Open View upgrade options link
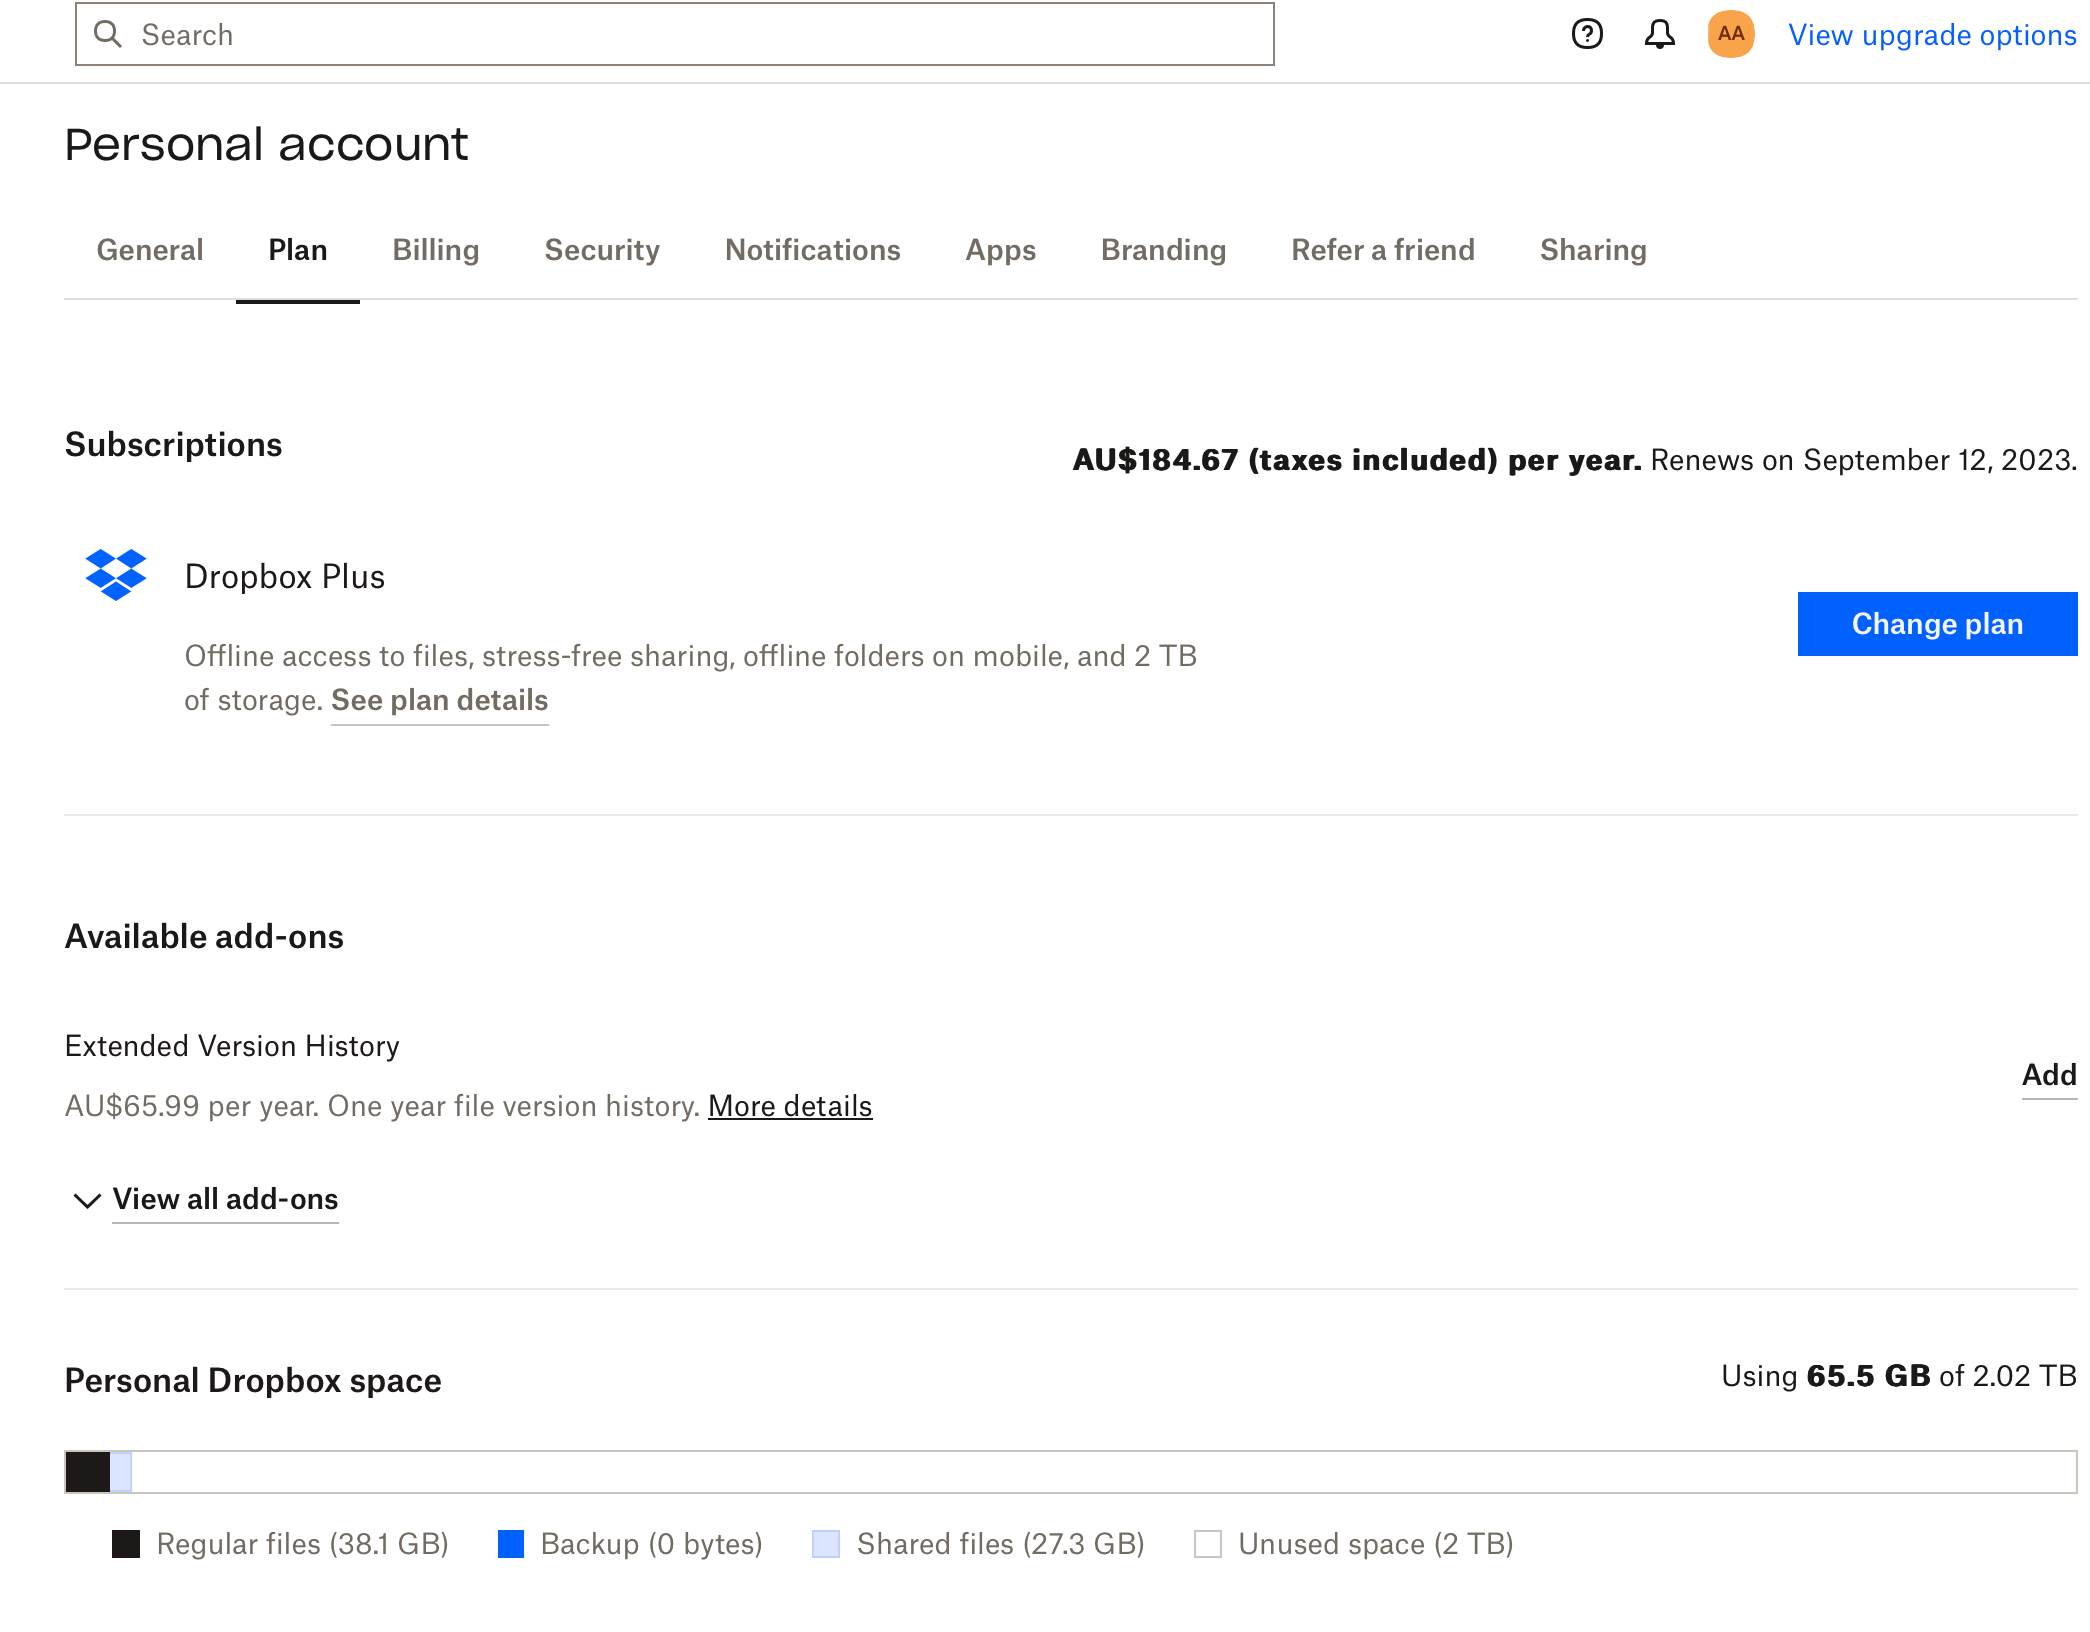 [x=1932, y=35]
